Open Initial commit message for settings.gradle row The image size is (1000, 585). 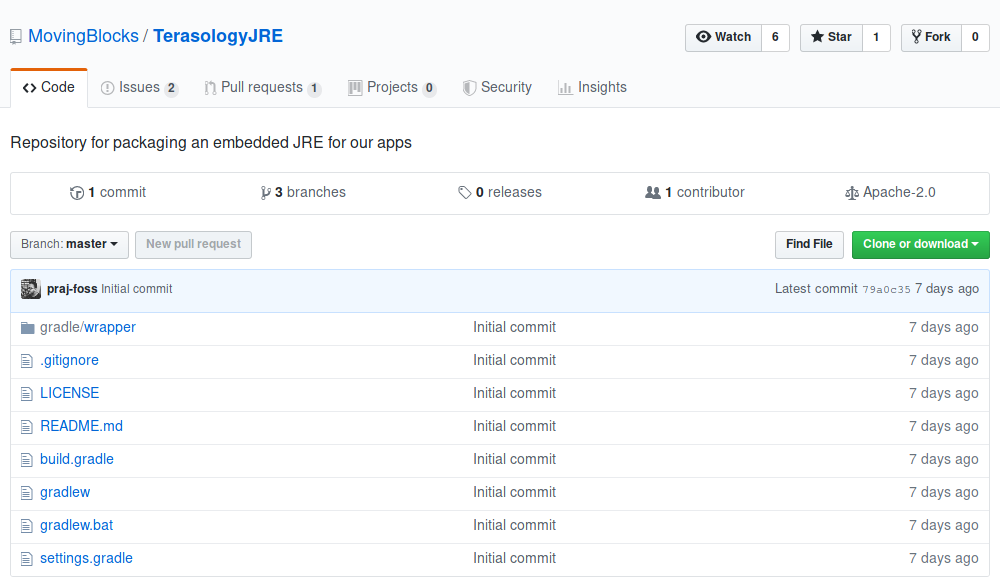click(515, 559)
